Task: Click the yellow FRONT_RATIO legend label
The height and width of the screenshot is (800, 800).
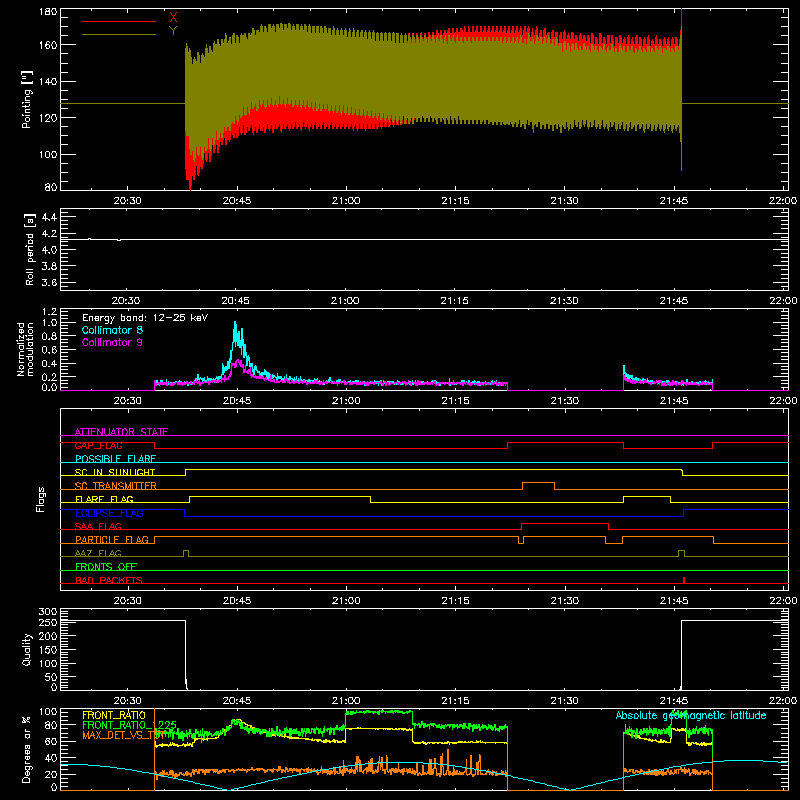Action: coord(114,715)
